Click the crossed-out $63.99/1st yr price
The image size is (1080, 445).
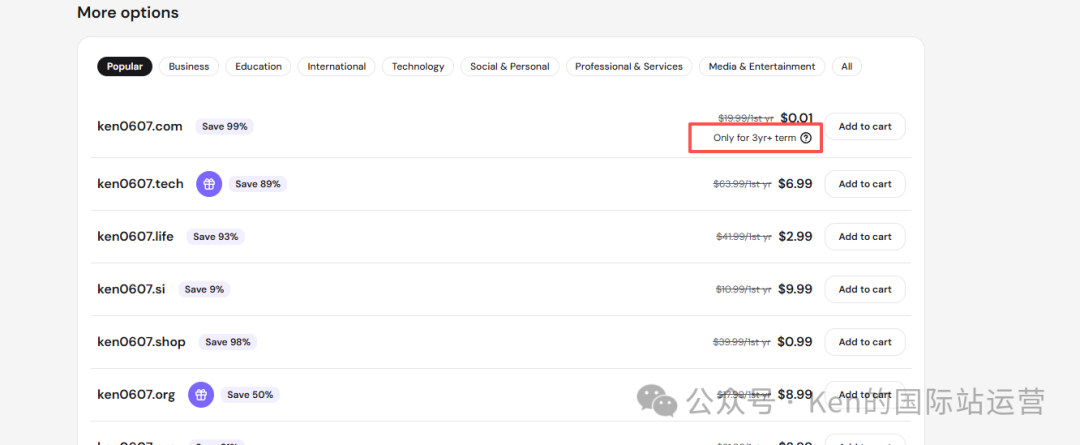tap(742, 185)
